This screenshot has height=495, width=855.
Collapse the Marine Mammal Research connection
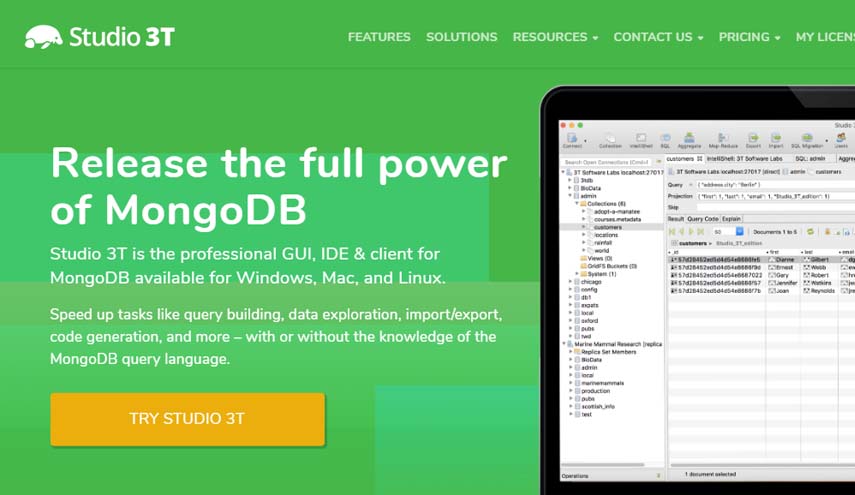coord(564,344)
